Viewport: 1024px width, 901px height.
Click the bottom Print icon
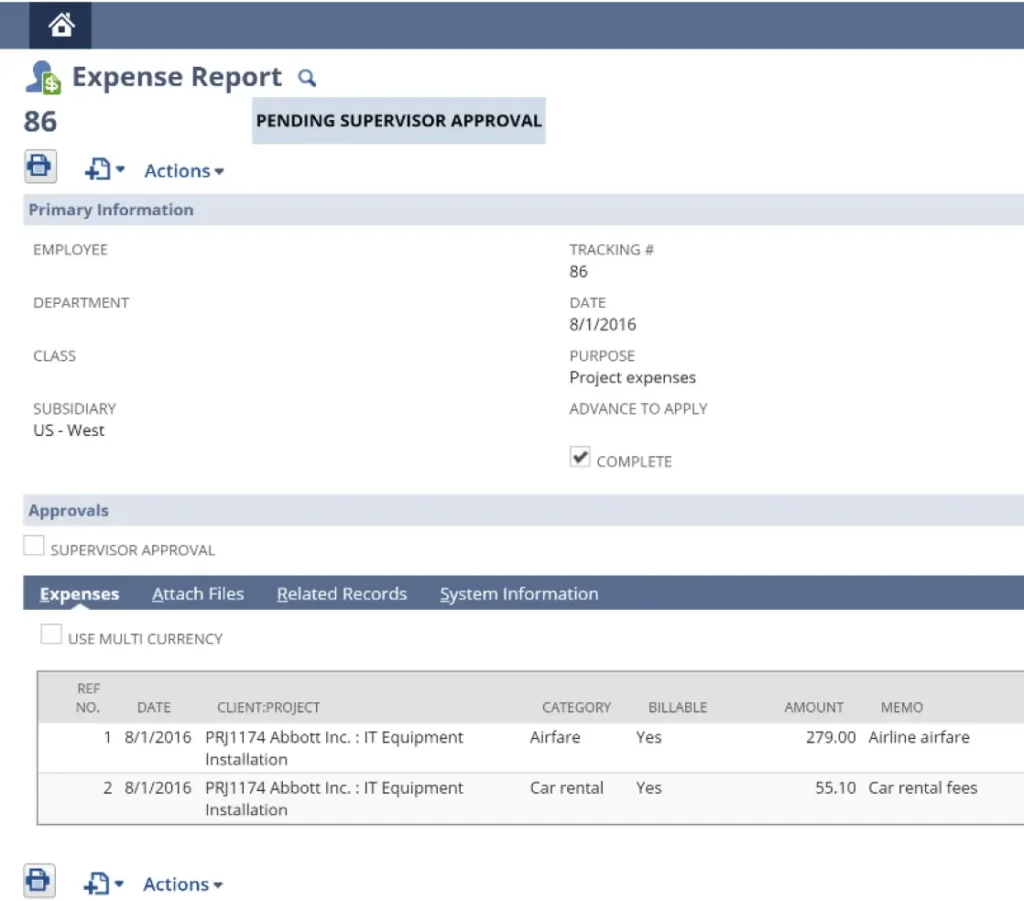pos(39,880)
